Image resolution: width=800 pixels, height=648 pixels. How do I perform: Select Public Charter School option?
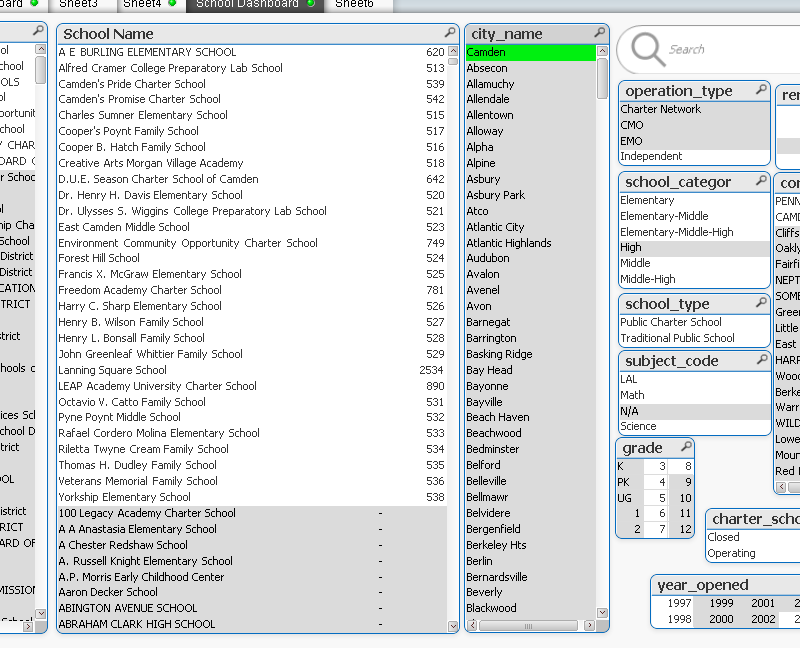click(670, 323)
